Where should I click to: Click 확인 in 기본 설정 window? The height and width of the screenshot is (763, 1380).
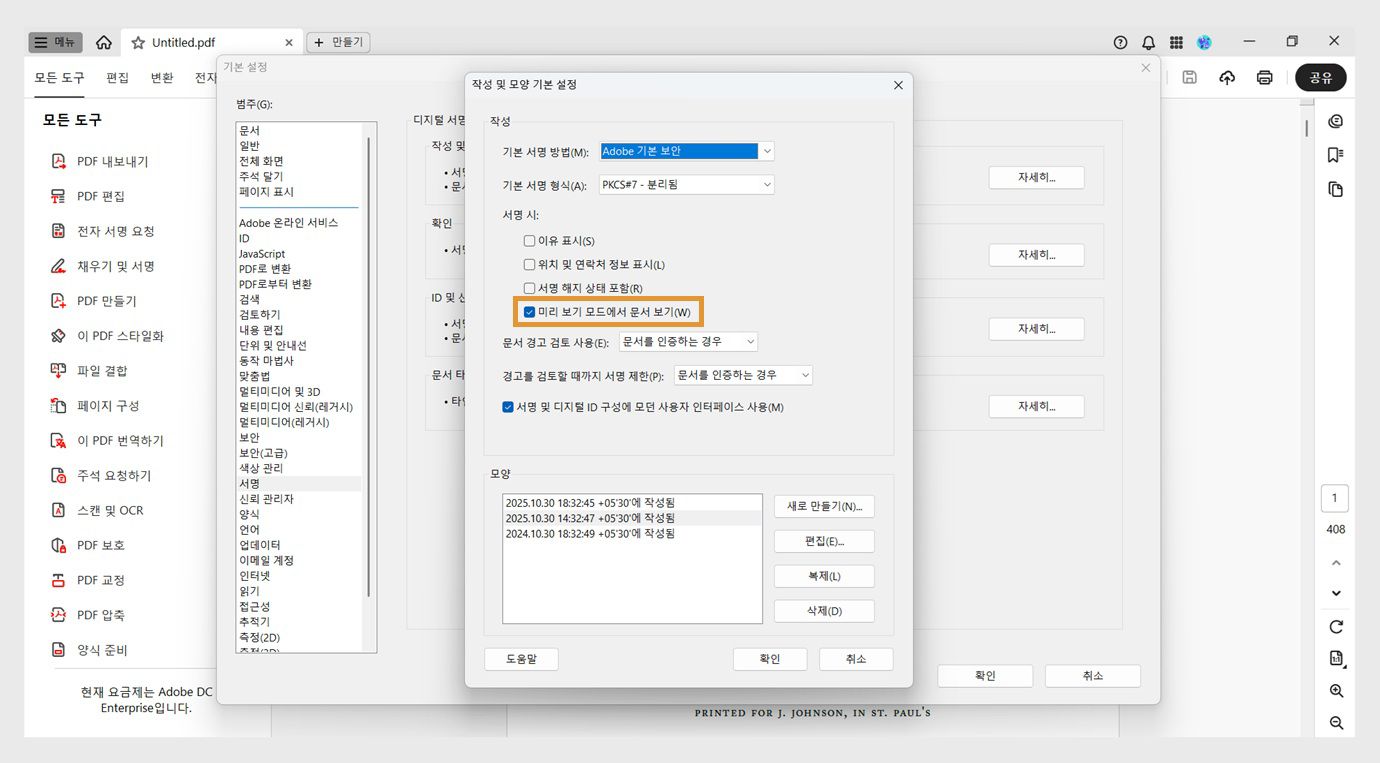coord(985,676)
